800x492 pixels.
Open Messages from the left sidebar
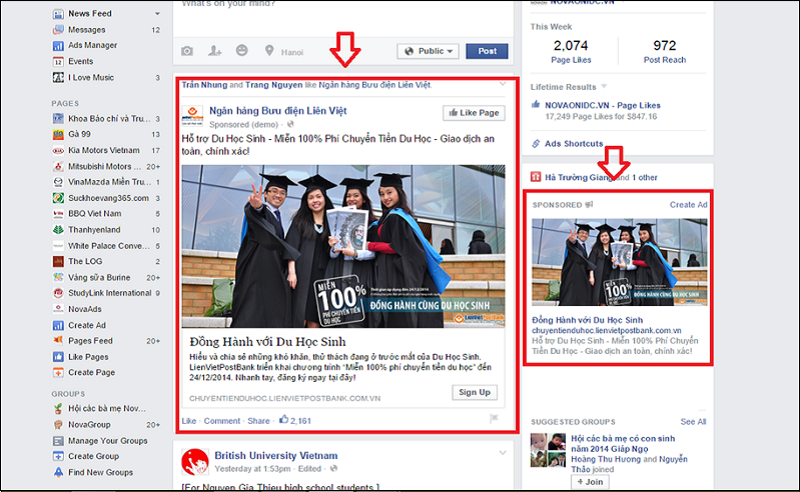(88, 30)
